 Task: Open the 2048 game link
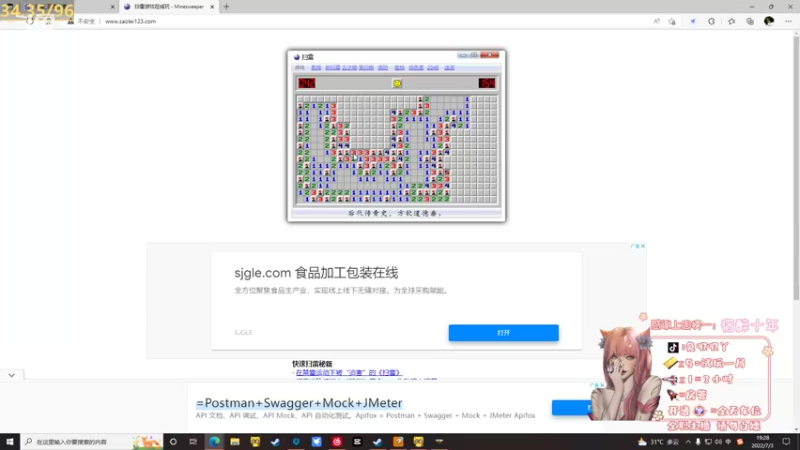[433, 67]
